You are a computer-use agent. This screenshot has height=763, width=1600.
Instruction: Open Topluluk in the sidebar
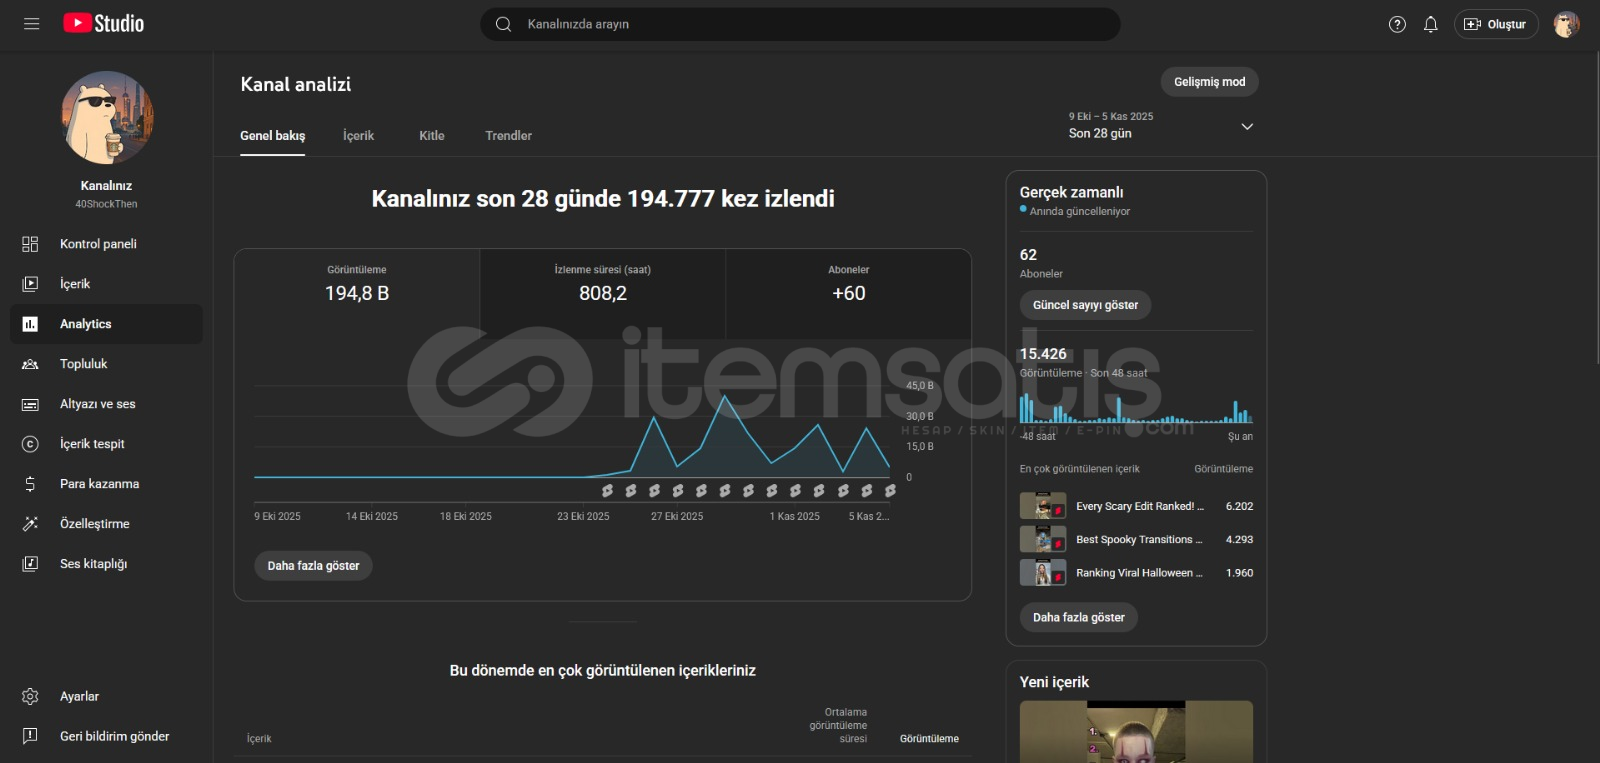coord(106,364)
